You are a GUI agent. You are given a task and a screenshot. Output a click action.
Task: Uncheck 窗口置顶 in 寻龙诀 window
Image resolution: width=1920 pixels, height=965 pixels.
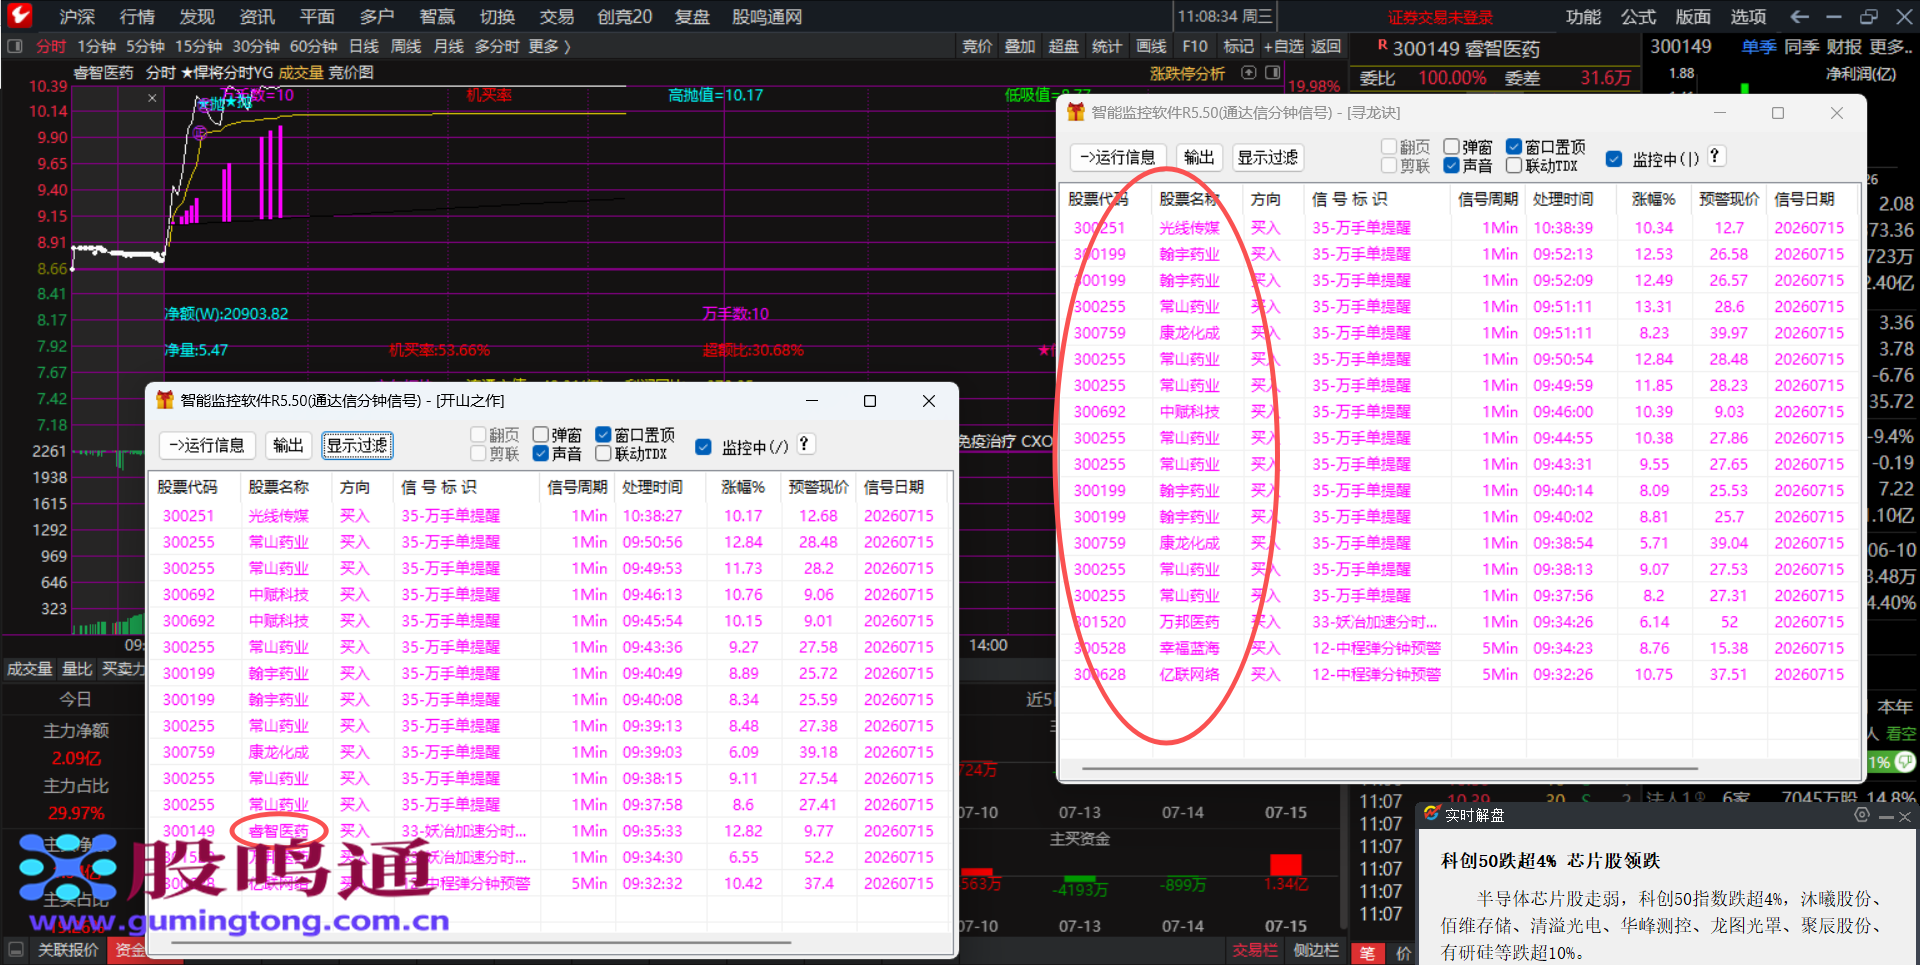1514,147
